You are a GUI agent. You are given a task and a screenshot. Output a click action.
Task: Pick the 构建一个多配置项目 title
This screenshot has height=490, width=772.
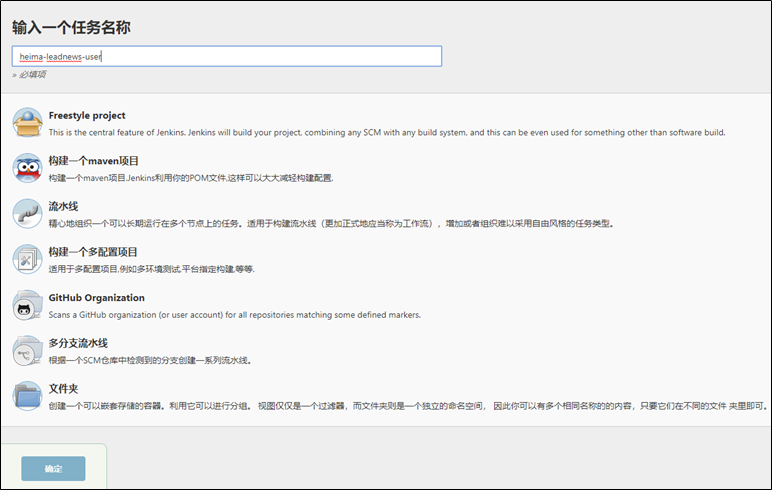tap(94, 252)
